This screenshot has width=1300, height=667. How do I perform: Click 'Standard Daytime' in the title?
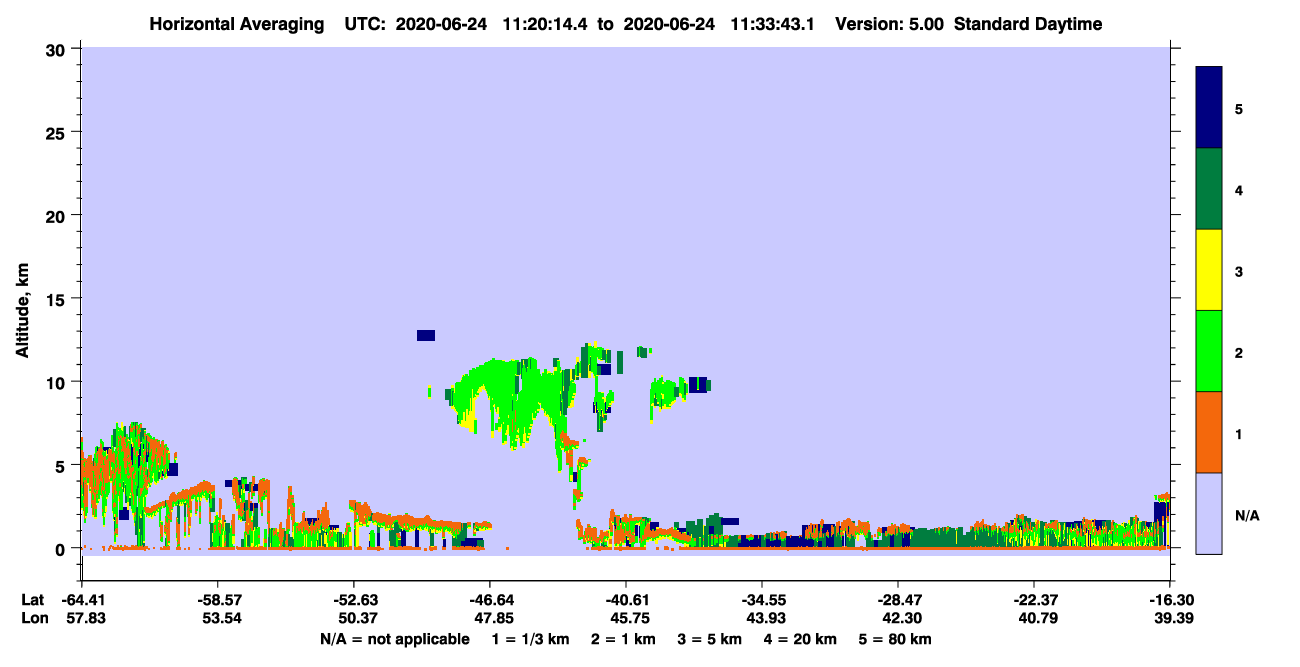tap(1028, 24)
